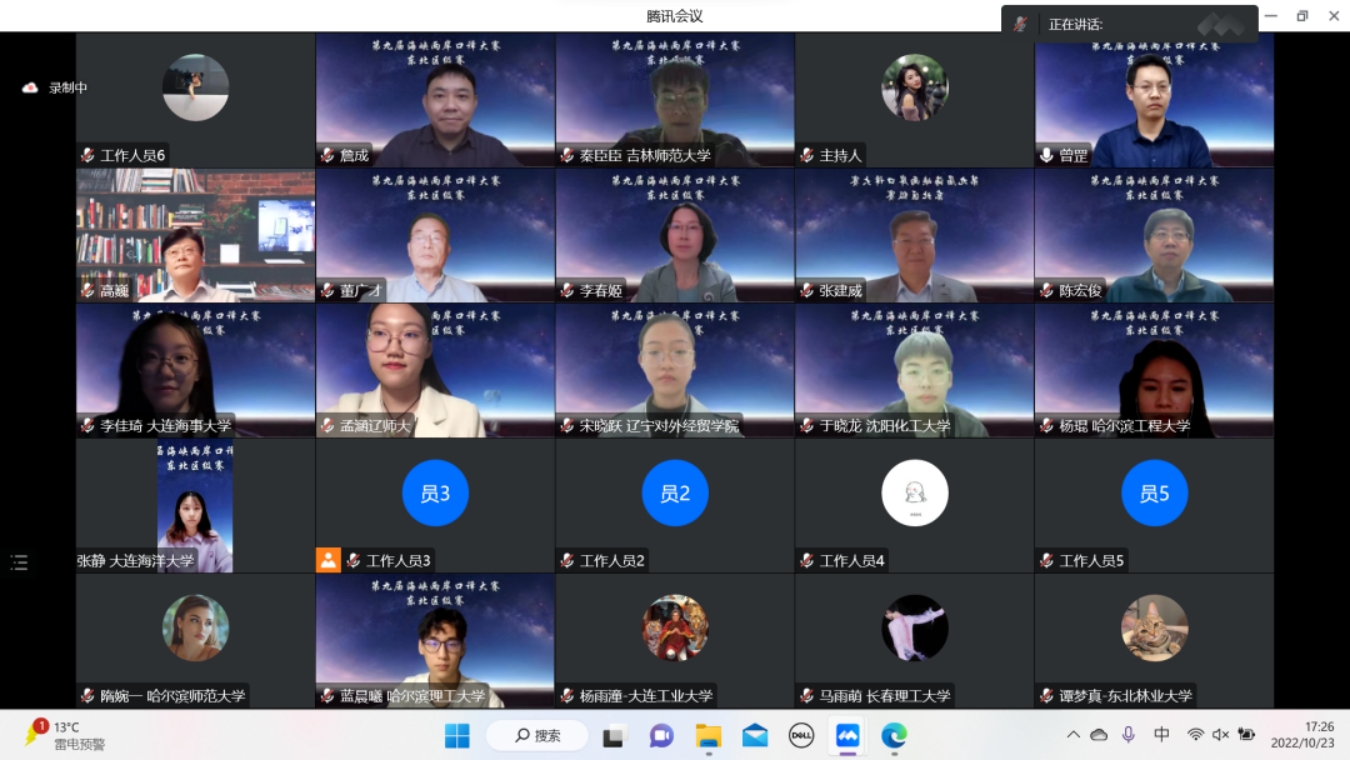Click the mic icon next to 张建威
The width and height of the screenshot is (1350, 760).
(x=805, y=290)
